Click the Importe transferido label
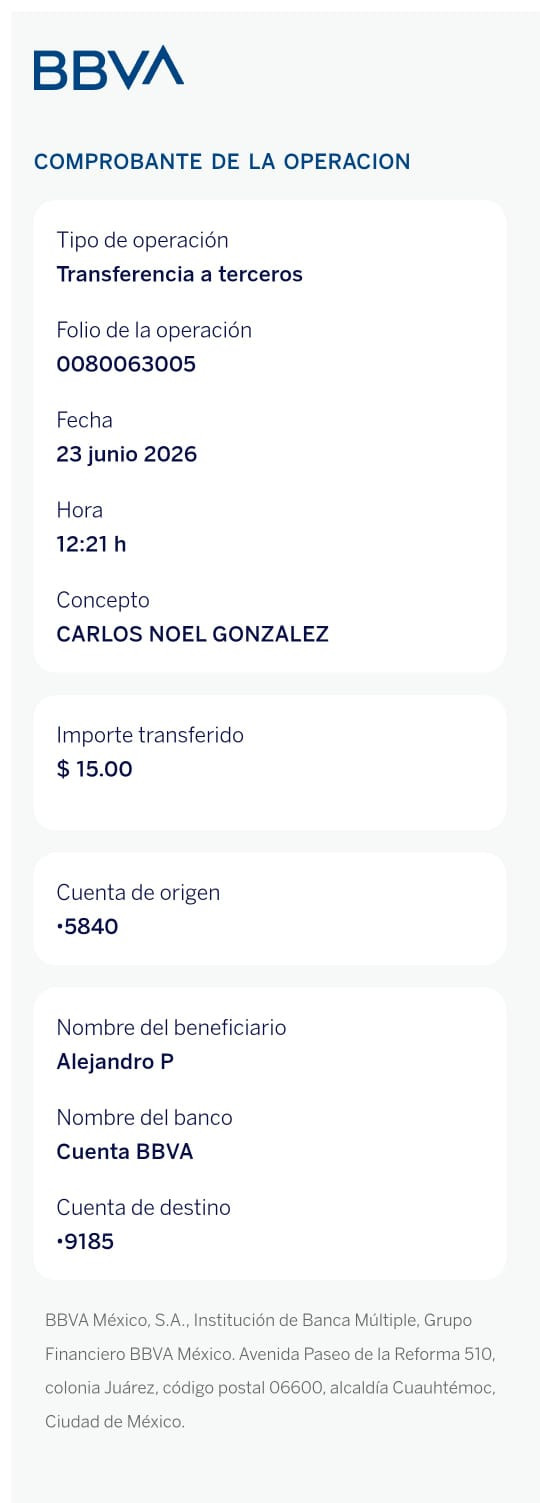The width and height of the screenshot is (540, 1503). click(150, 735)
